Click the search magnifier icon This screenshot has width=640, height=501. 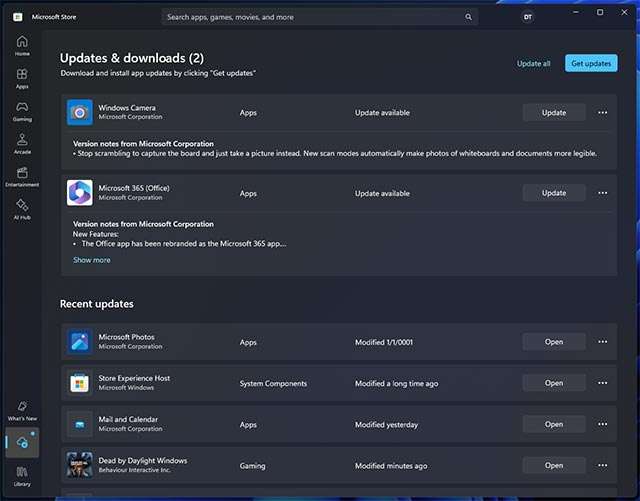pos(469,17)
